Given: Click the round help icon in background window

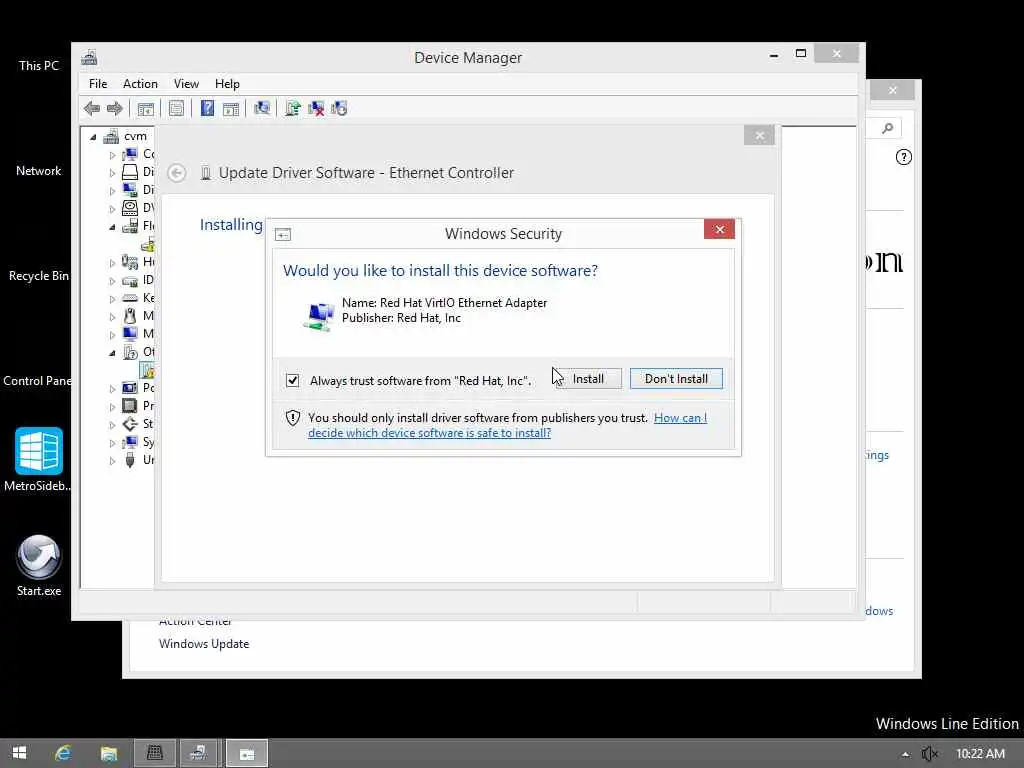Looking at the screenshot, I should [x=903, y=157].
